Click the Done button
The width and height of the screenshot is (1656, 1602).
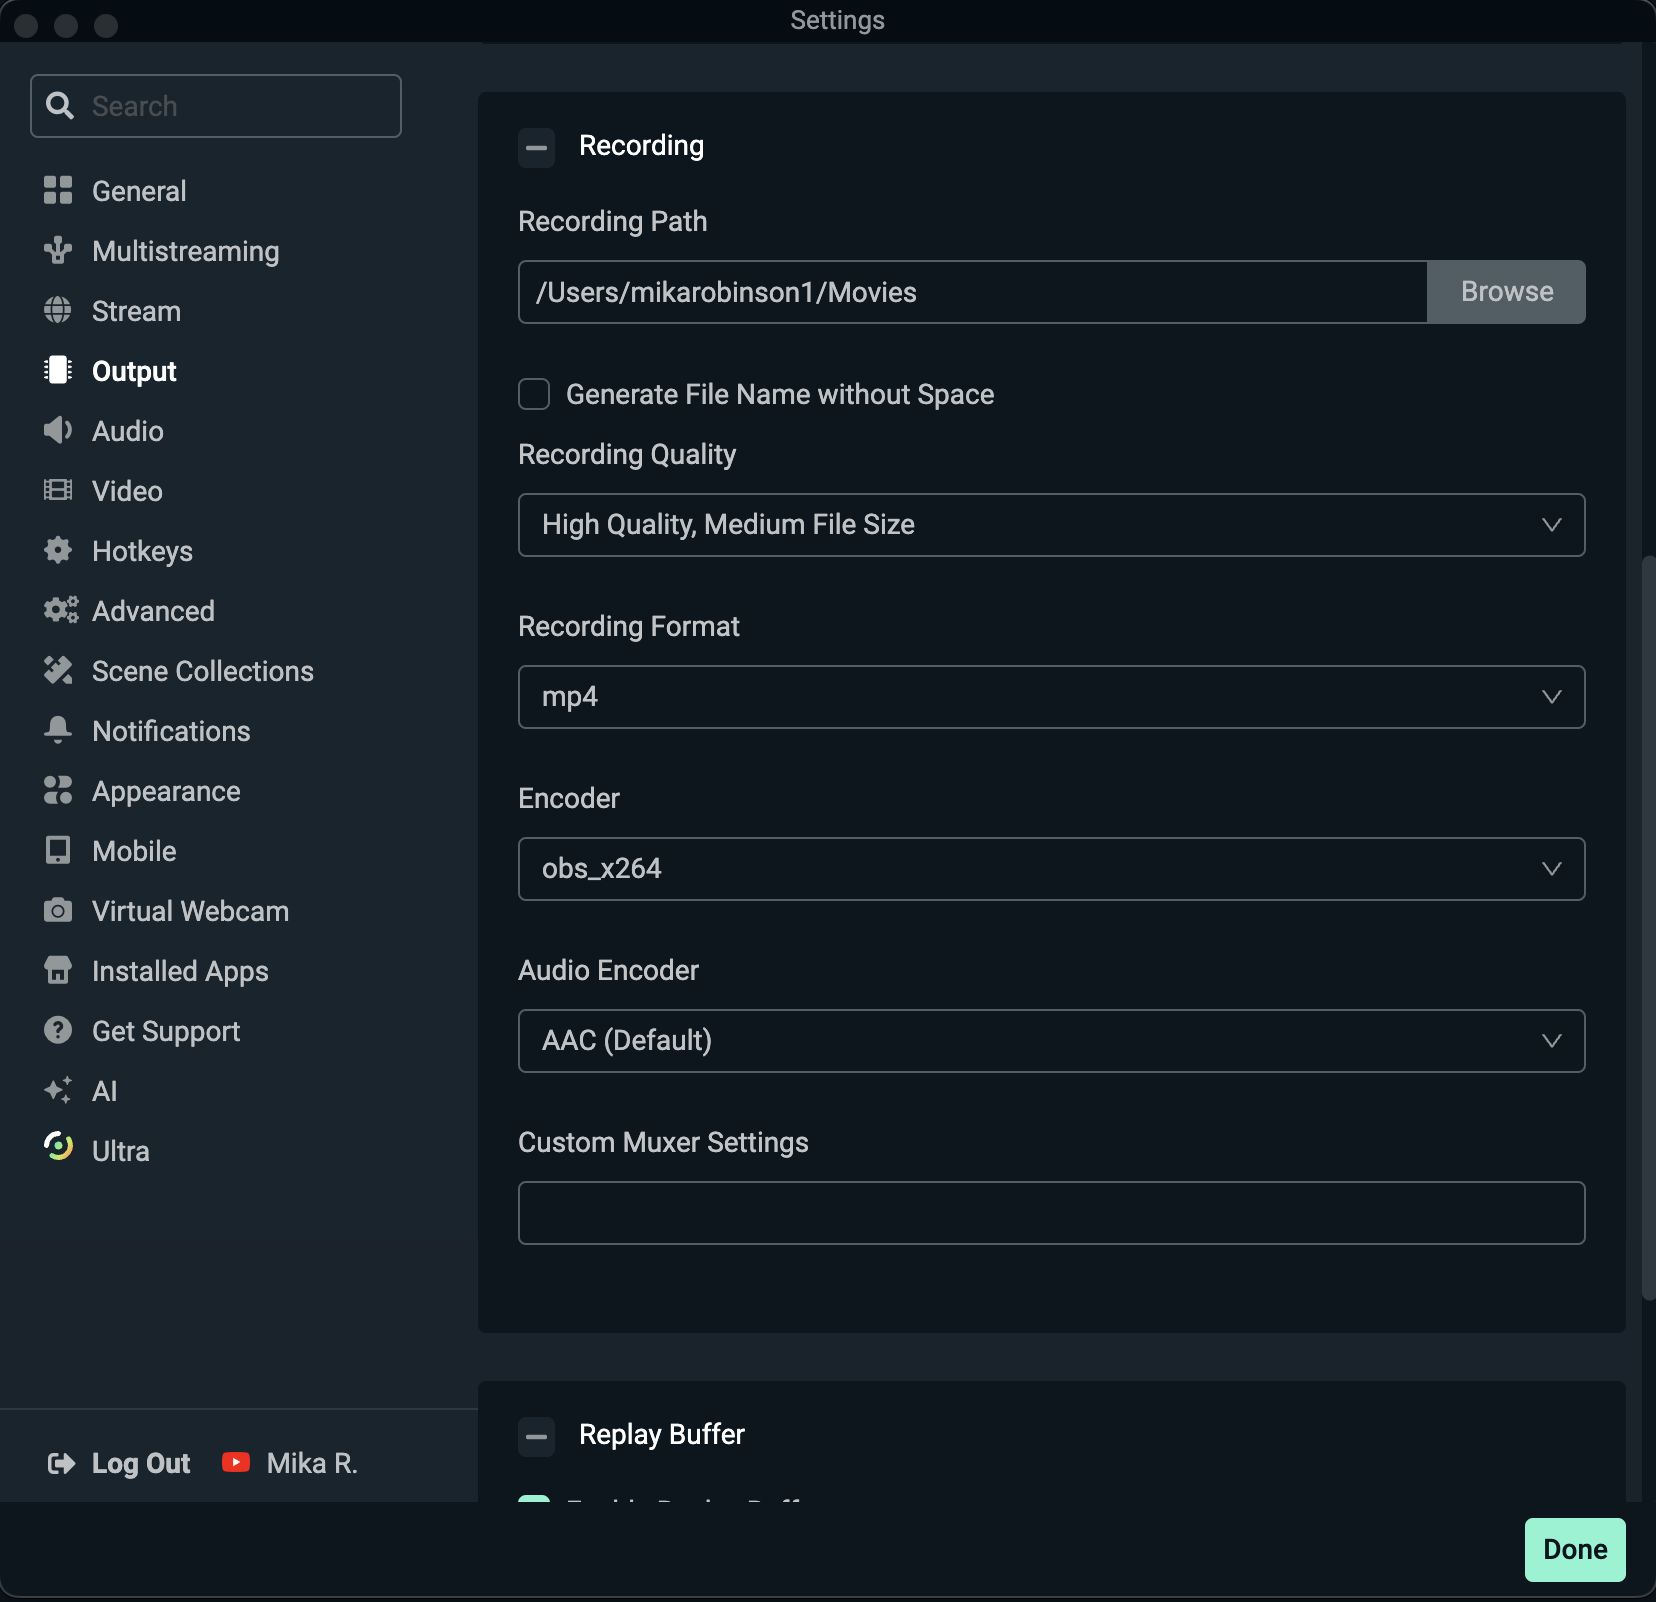tap(1574, 1549)
